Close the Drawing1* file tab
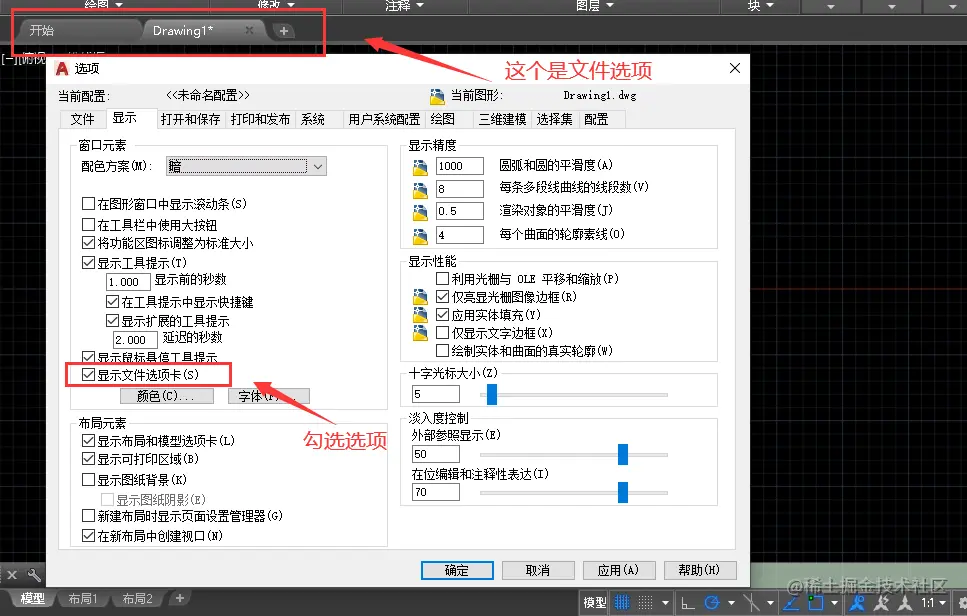 click(x=249, y=30)
